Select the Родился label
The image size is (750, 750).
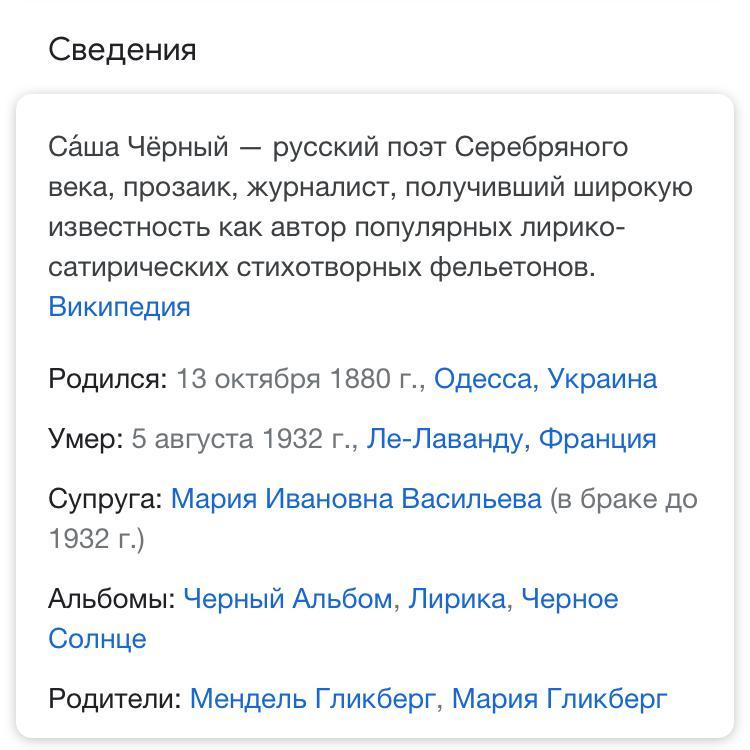pyautogui.click(x=108, y=379)
